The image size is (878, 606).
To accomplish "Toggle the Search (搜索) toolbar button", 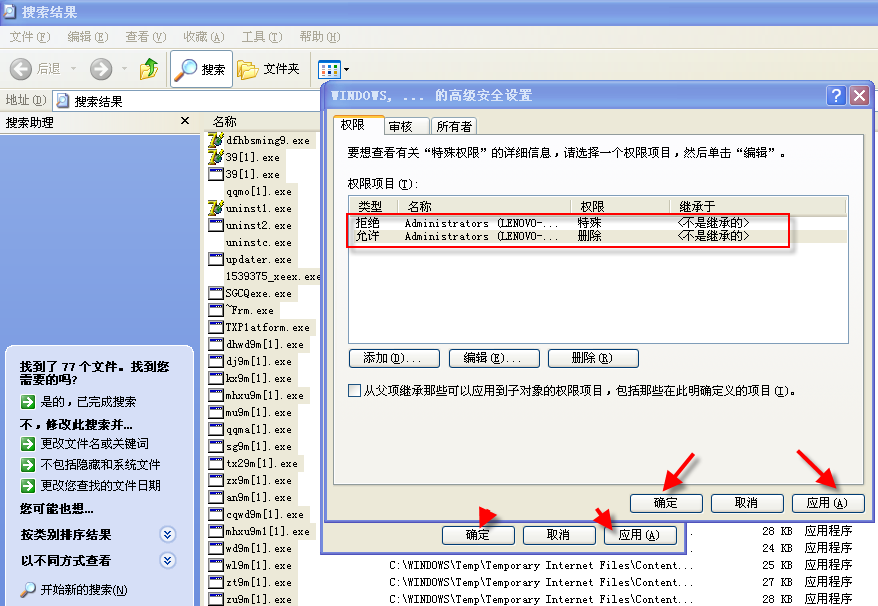I will (201, 69).
